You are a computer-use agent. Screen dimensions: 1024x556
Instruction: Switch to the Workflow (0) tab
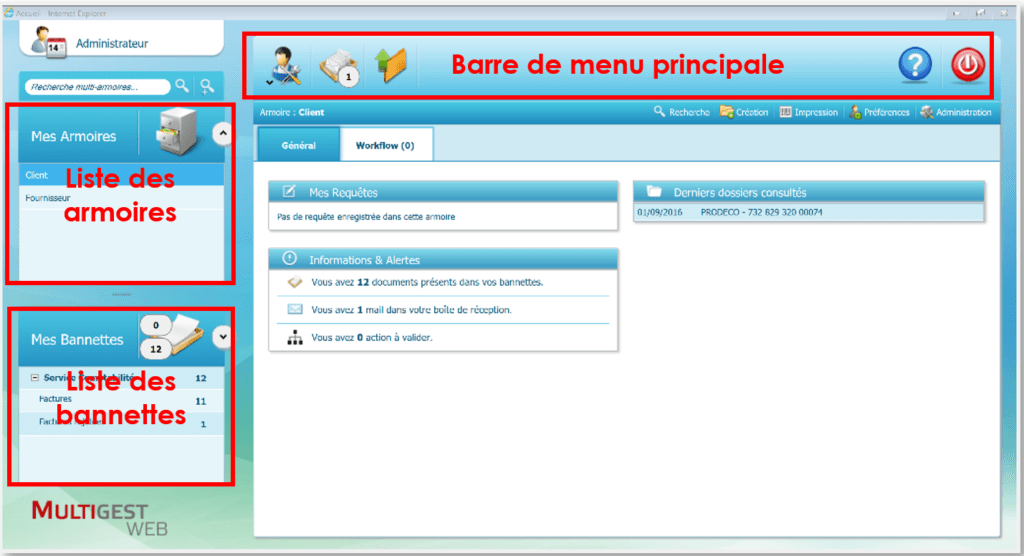point(385,146)
